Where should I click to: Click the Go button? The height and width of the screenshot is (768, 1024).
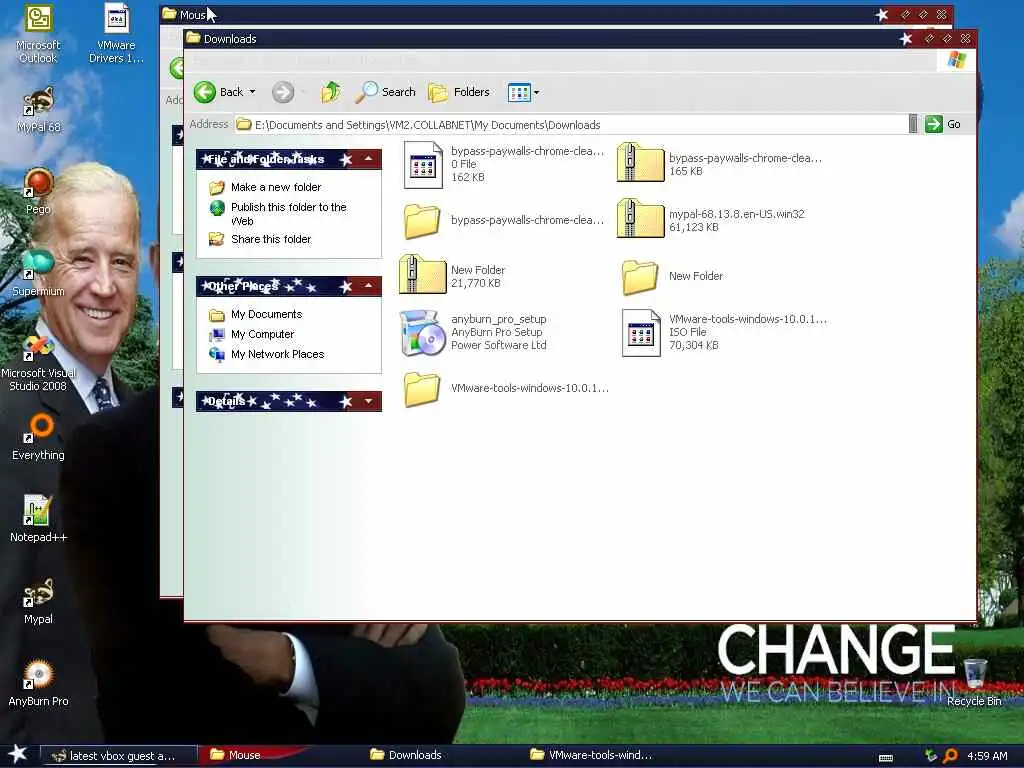943,124
